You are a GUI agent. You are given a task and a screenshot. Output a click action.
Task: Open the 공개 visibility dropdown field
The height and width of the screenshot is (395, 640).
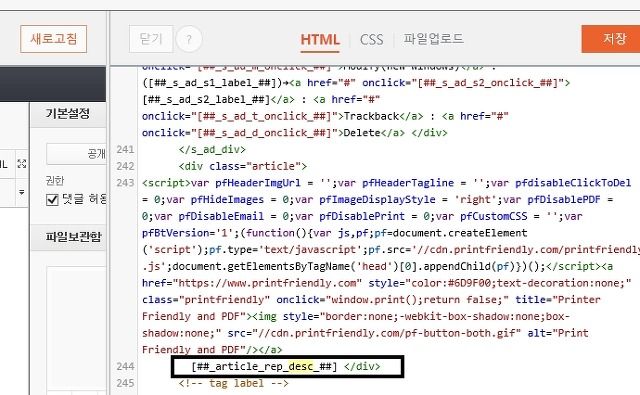76,154
